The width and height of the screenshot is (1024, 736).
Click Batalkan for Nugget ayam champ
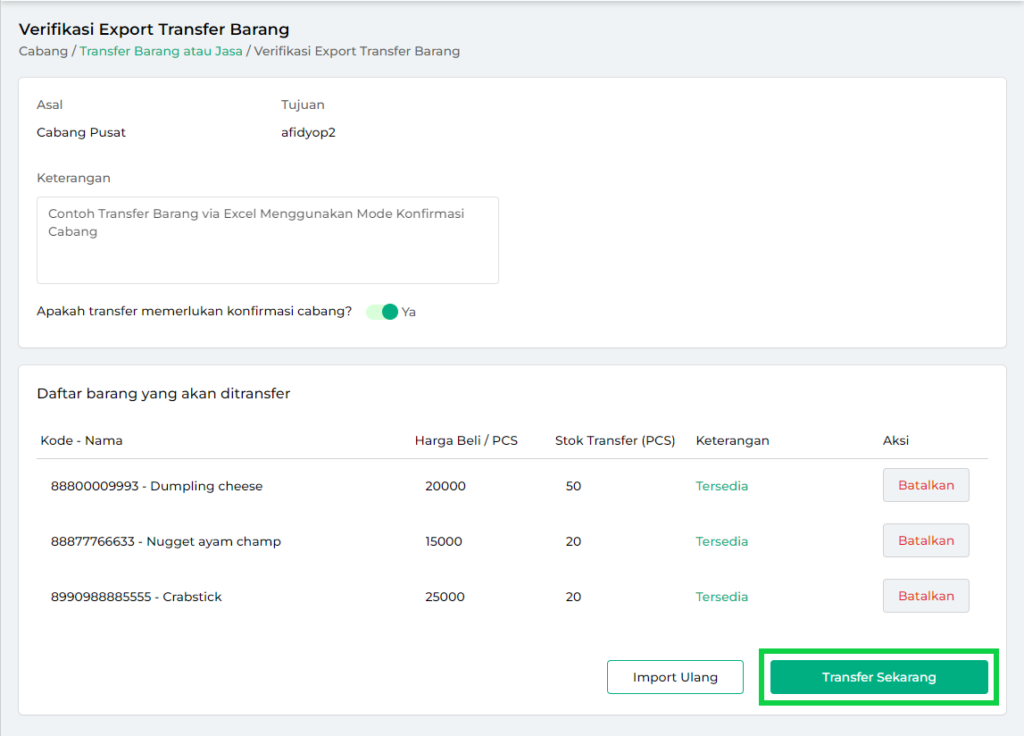coord(925,540)
